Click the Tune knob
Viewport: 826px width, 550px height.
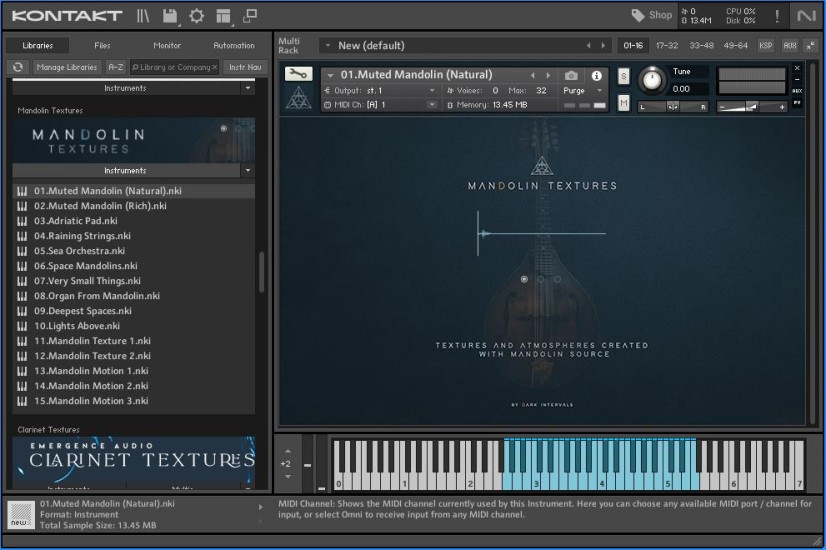pyautogui.click(x=652, y=80)
